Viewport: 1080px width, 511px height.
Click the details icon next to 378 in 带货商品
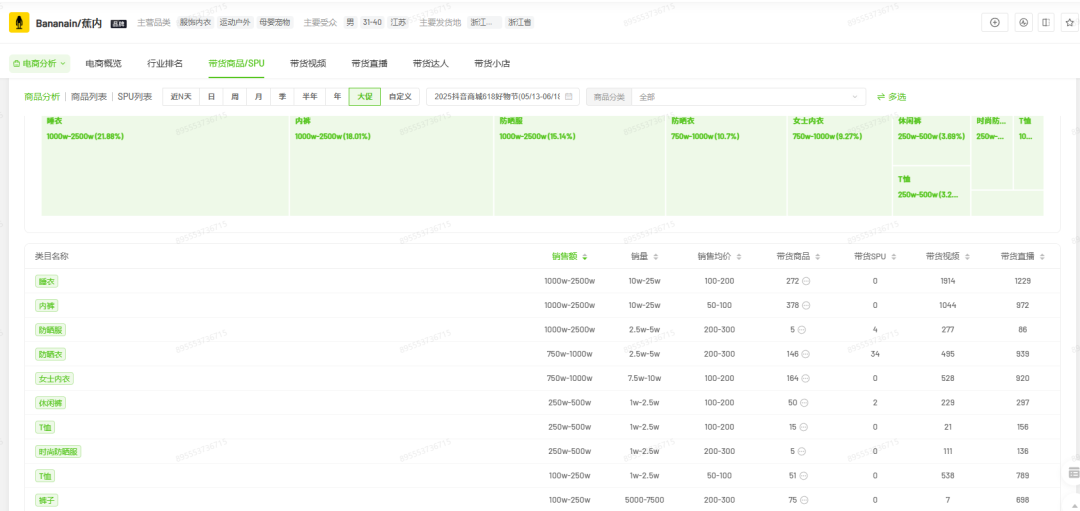tap(805, 305)
